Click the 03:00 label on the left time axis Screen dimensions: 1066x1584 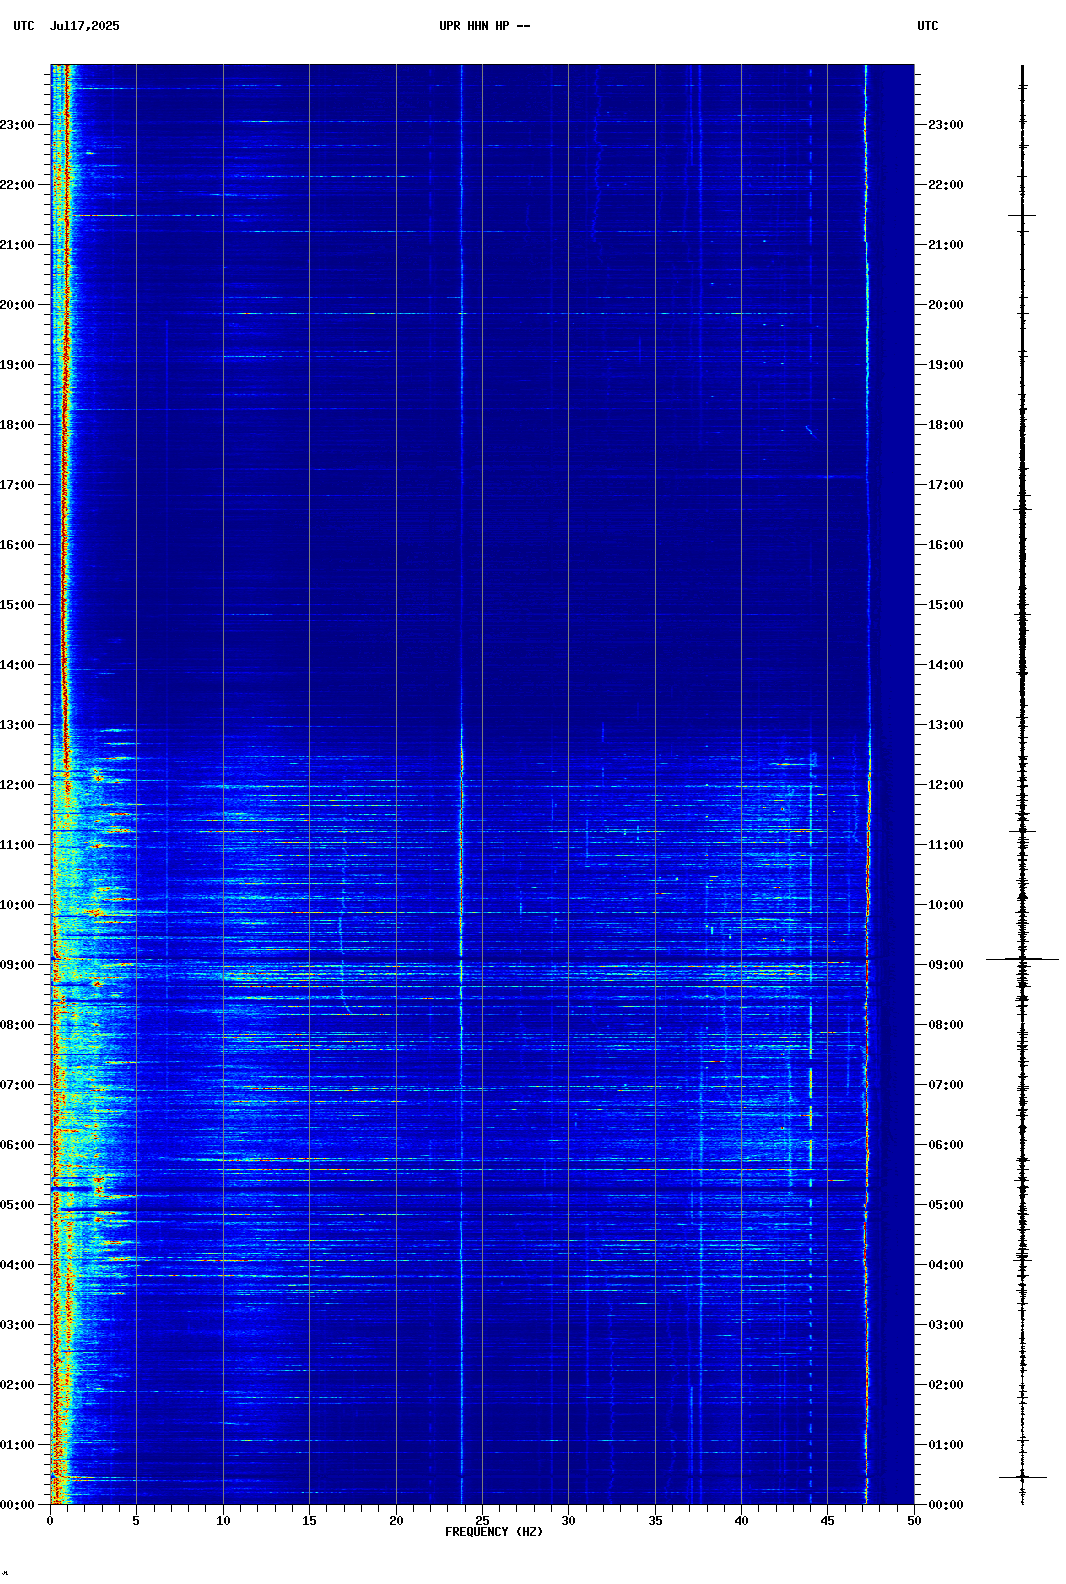pos(17,1325)
